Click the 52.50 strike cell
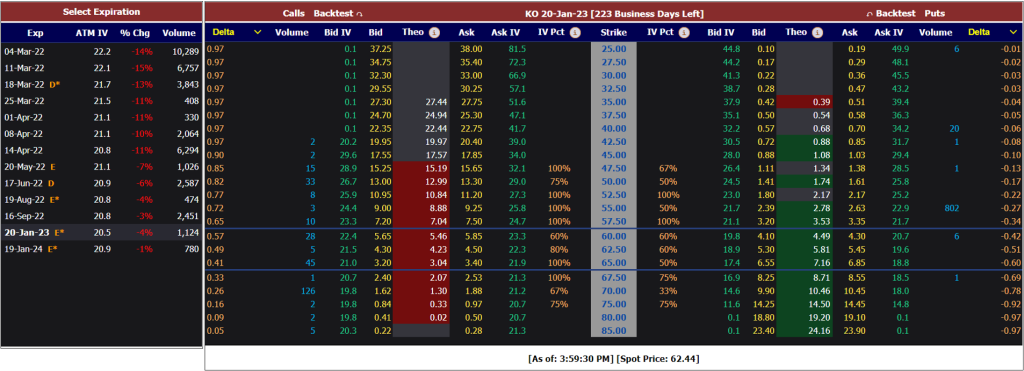 614,195
